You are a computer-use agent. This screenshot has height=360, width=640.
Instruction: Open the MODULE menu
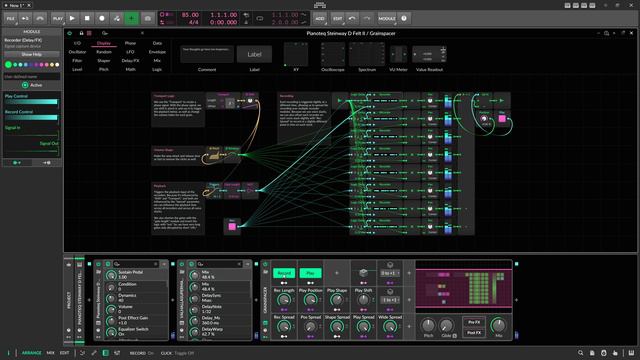tap(387, 18)
